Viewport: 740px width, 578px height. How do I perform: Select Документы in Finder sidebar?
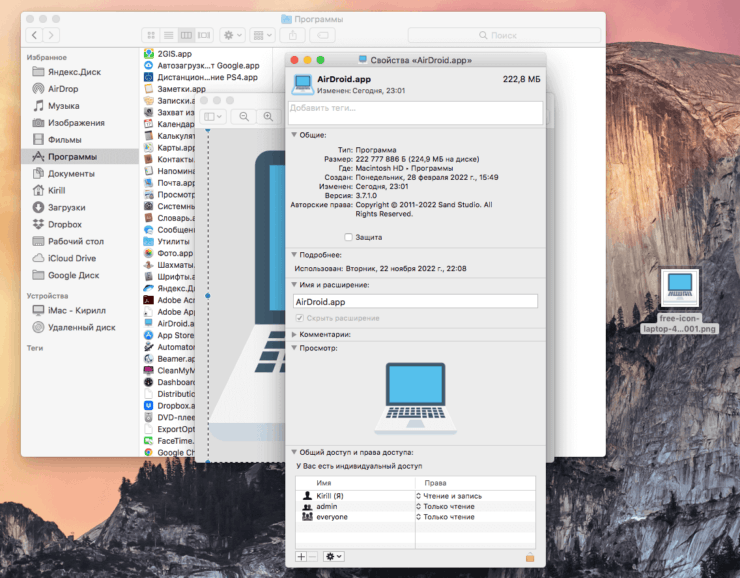point(71,174)
